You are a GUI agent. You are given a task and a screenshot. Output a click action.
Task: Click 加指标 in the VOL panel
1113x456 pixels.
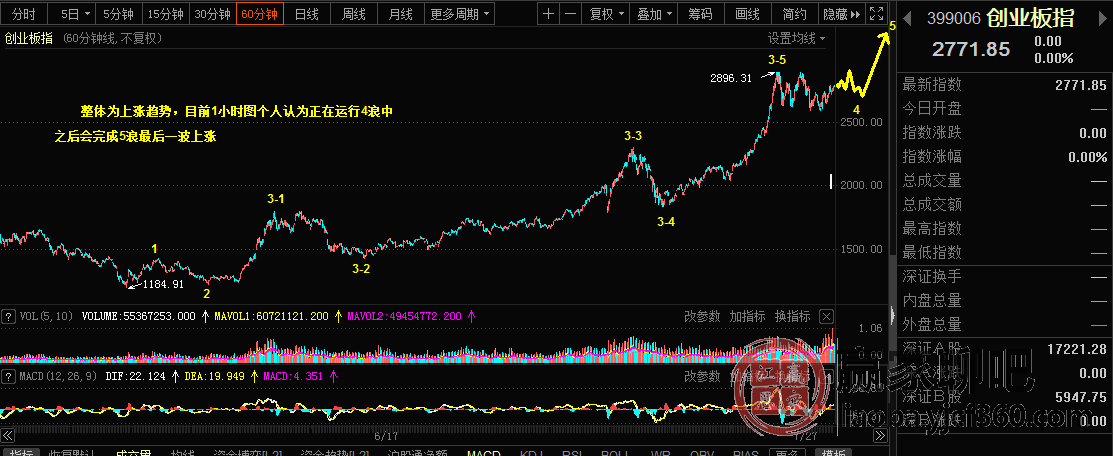[747, 316]
